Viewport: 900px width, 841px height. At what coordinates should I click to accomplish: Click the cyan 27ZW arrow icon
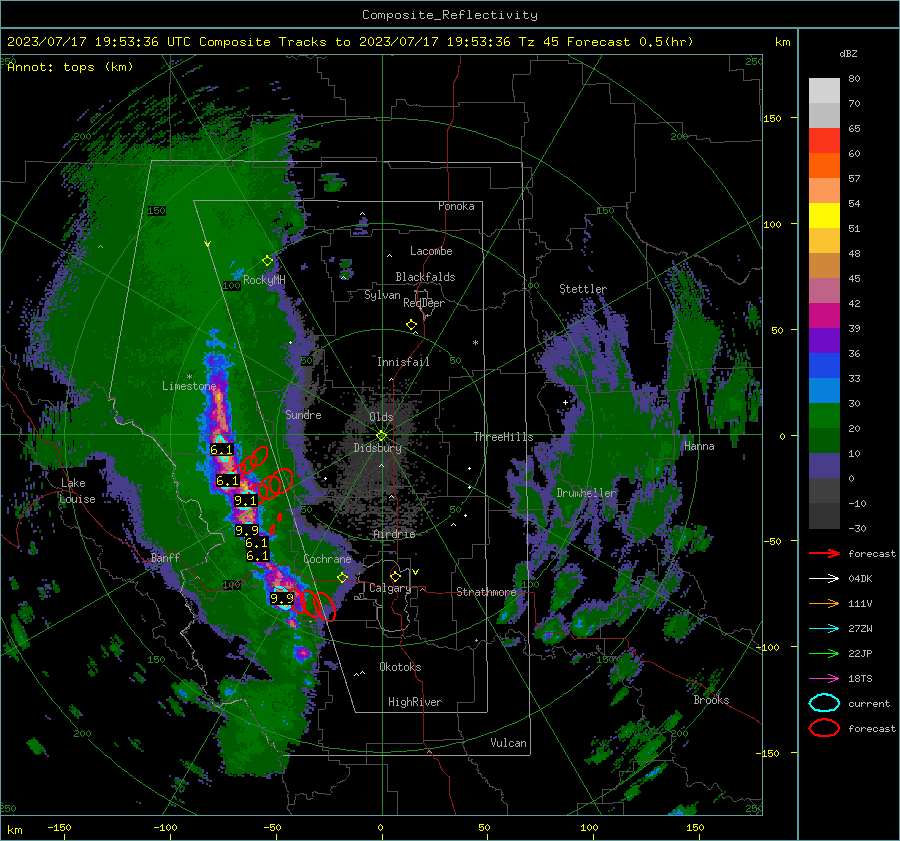[824, 629]
